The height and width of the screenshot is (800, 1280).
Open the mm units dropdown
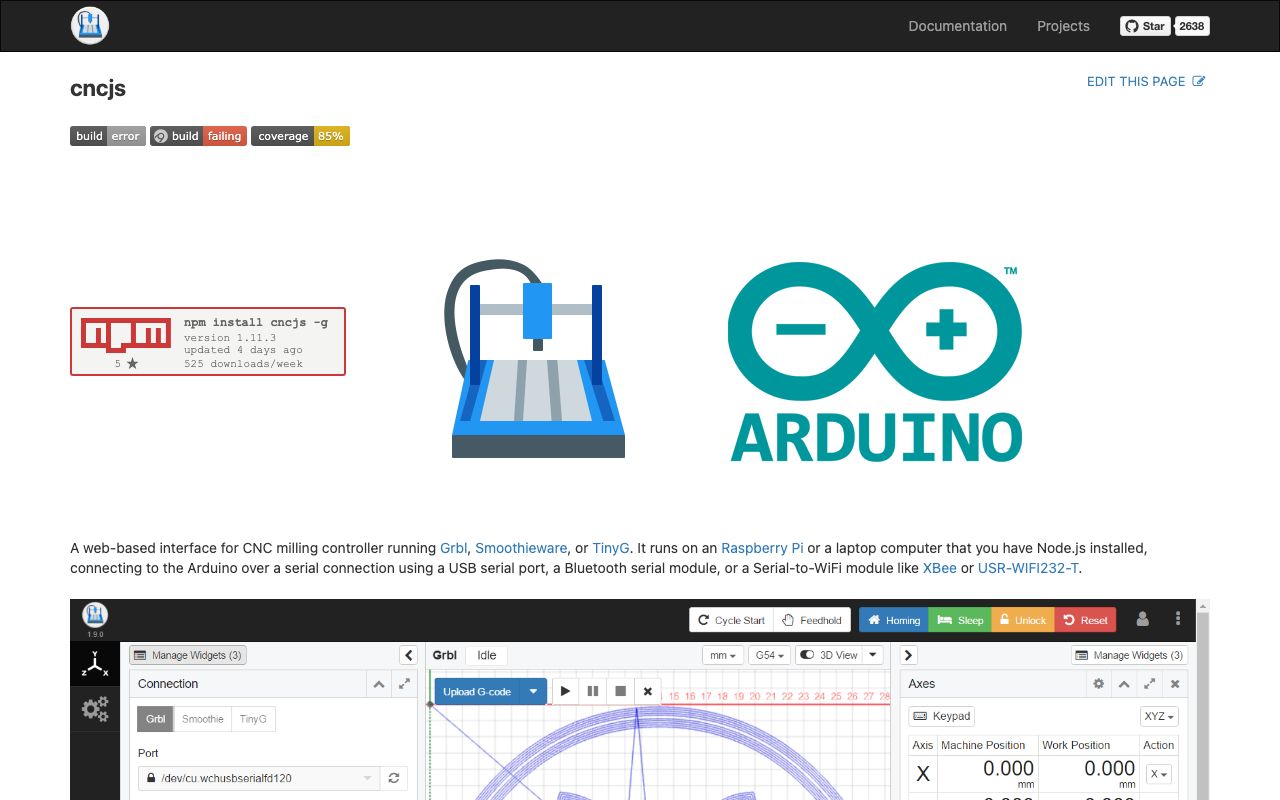coord(723,655)
